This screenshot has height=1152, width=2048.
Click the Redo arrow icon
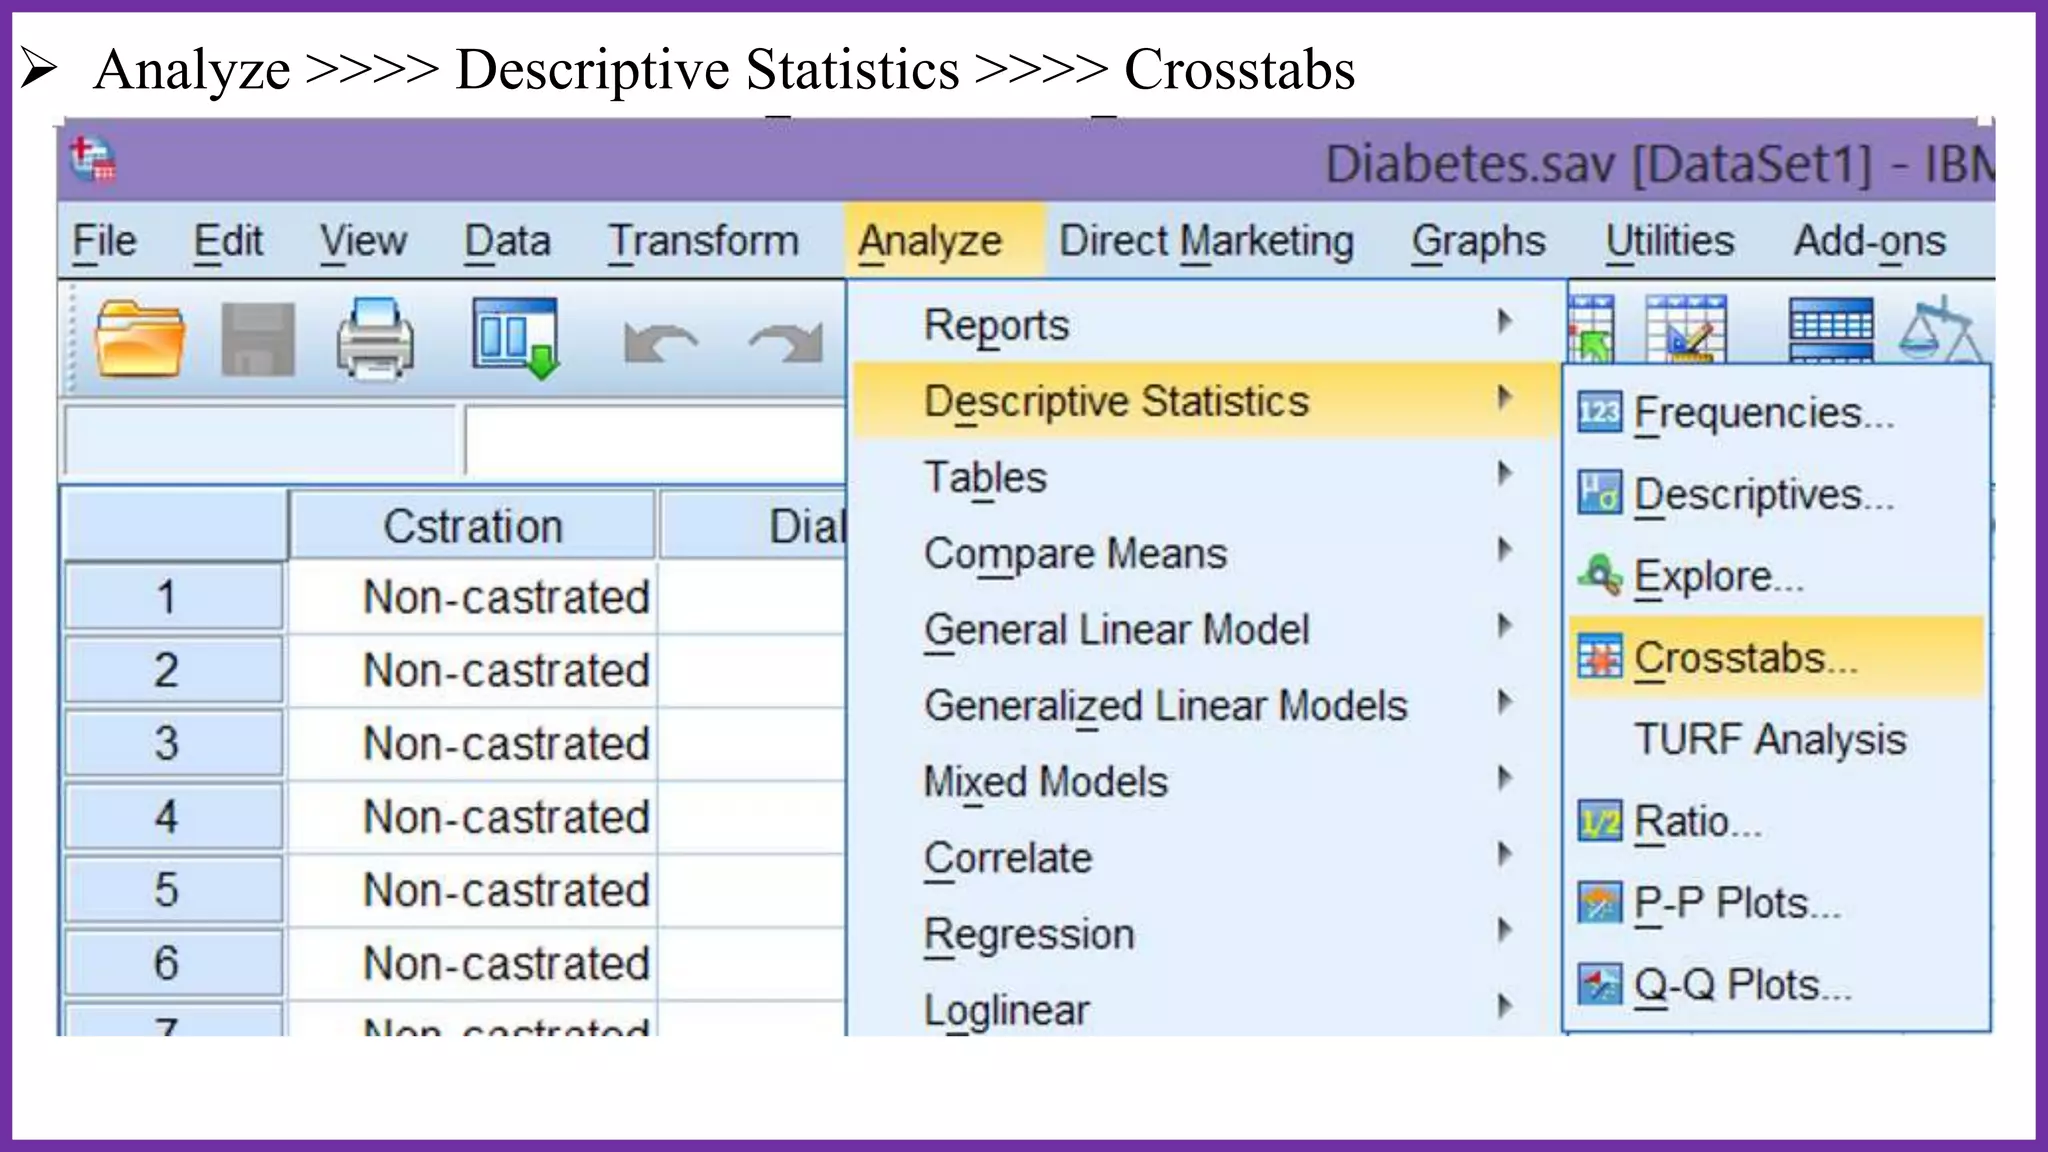point(786,343)
